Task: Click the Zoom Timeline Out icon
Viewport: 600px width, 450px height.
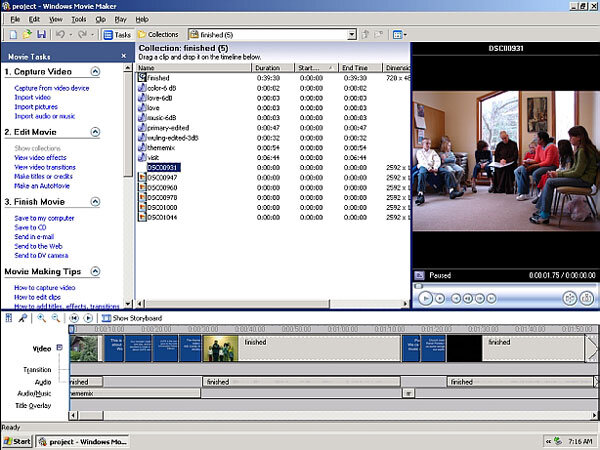Action: pos(56,318)
